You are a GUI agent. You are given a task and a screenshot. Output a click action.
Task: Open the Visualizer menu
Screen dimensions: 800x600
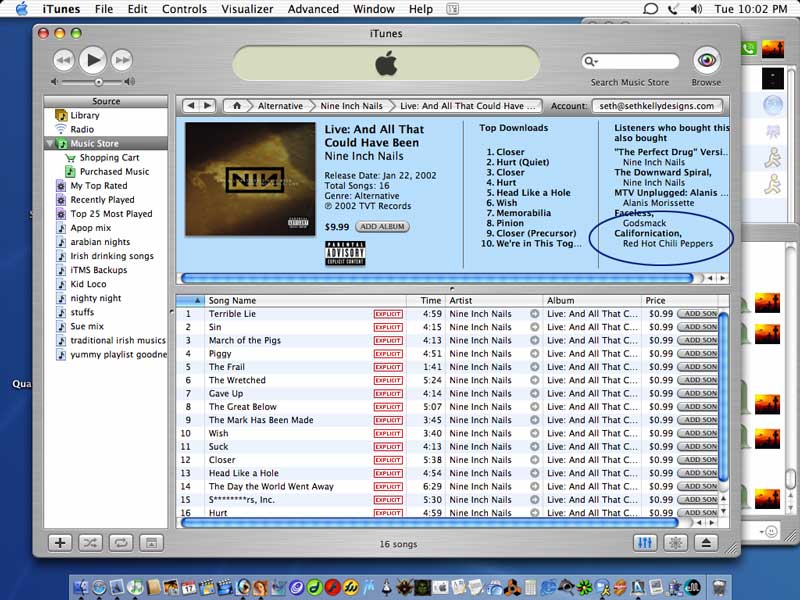[247, 9]
